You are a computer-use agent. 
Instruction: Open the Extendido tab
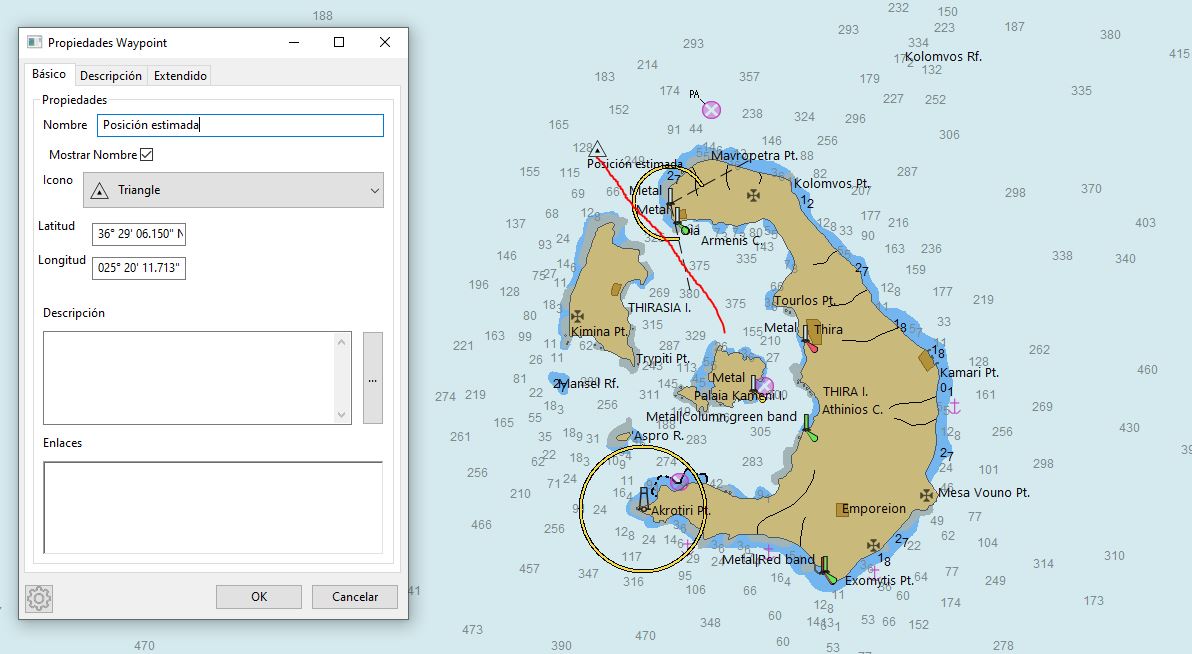180,76
